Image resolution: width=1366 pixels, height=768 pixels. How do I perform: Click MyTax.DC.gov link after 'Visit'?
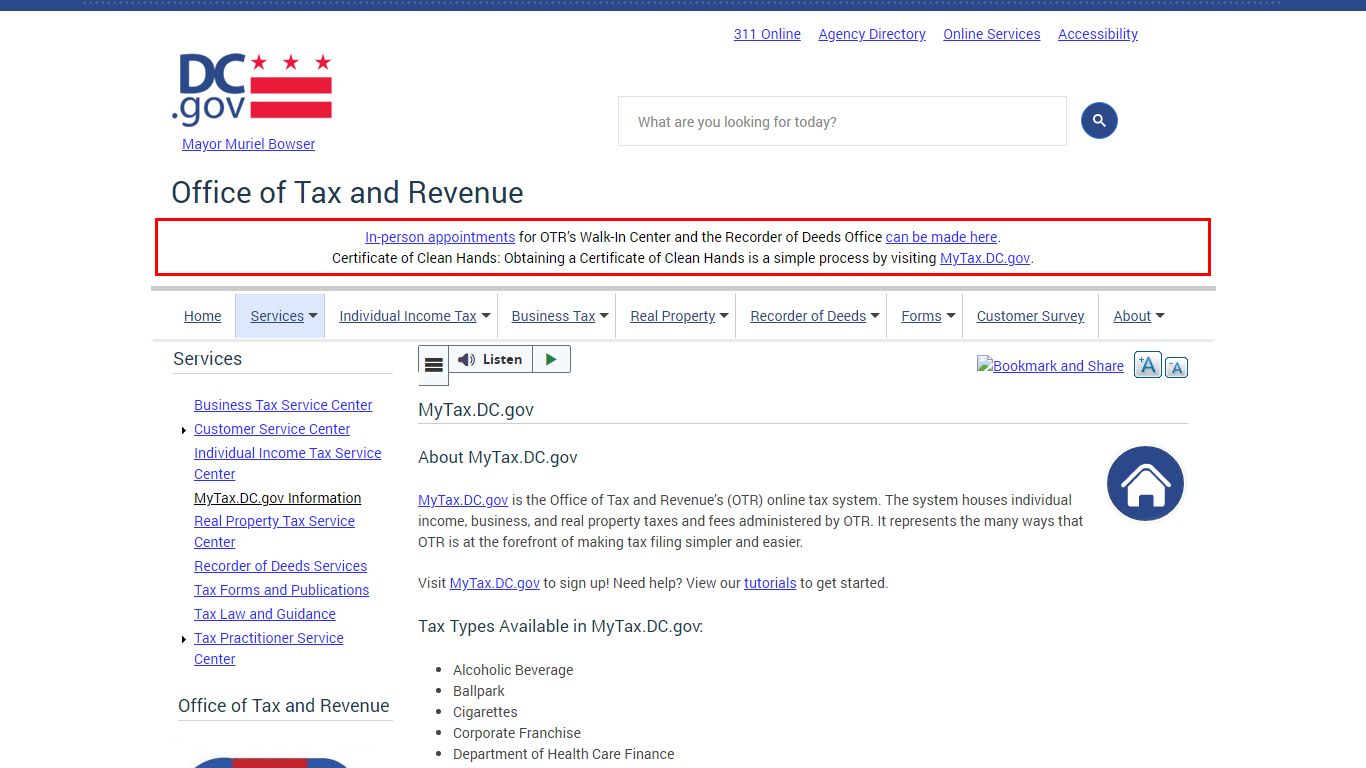(495, 583)
